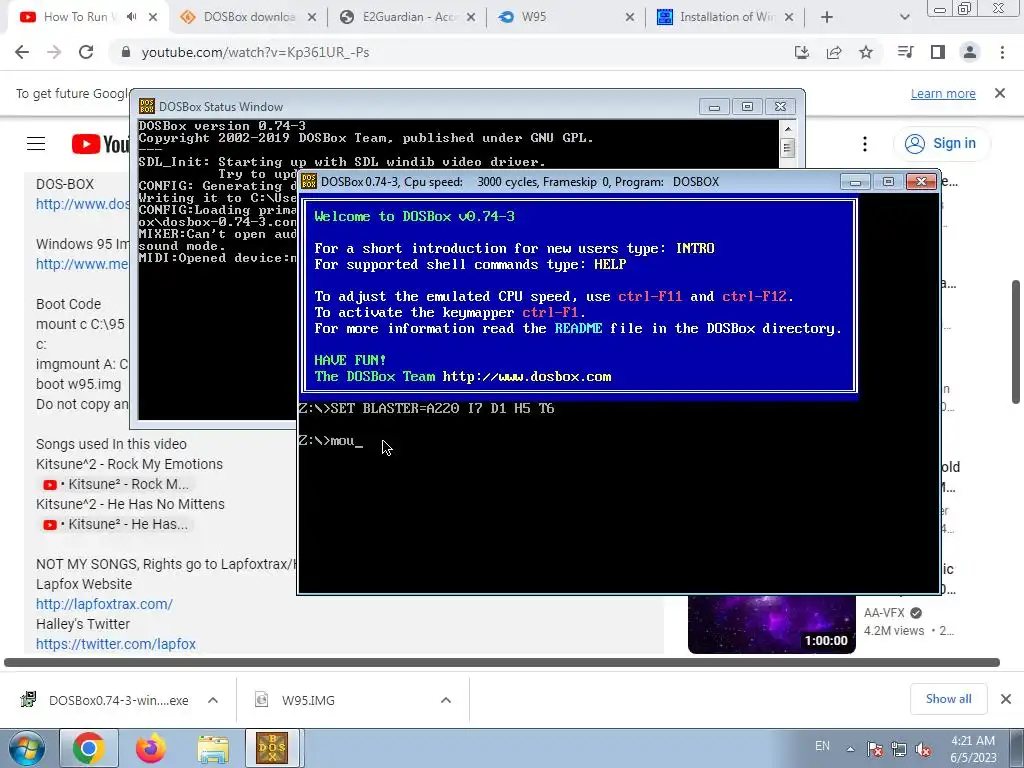Close the downloads bar
The image size is (1024, 768).
(x=1006, y=699)
